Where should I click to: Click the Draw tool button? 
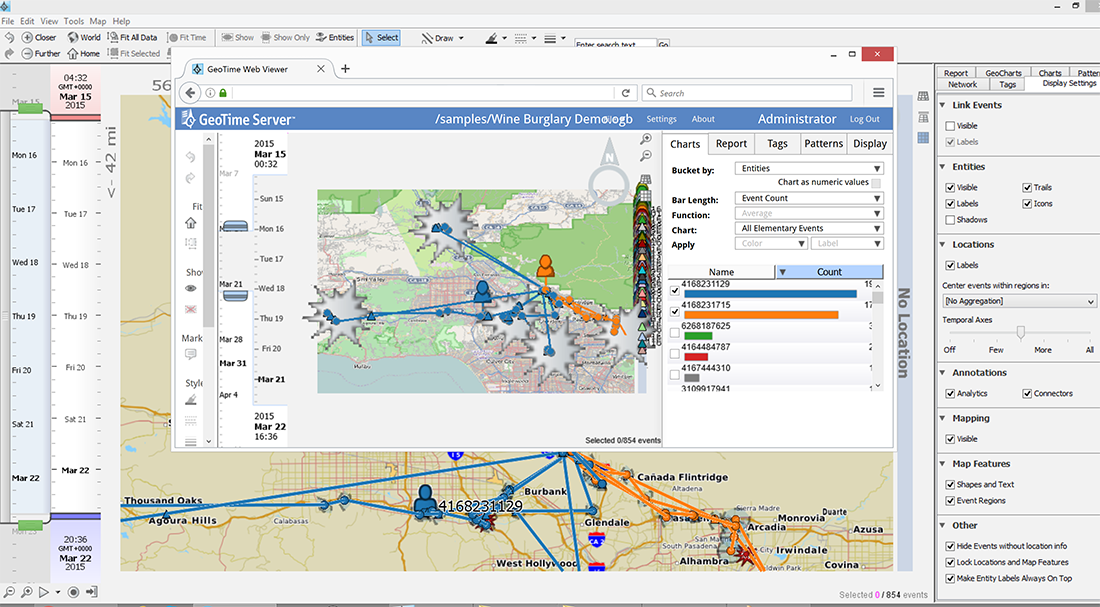click(x=438, y=38)
